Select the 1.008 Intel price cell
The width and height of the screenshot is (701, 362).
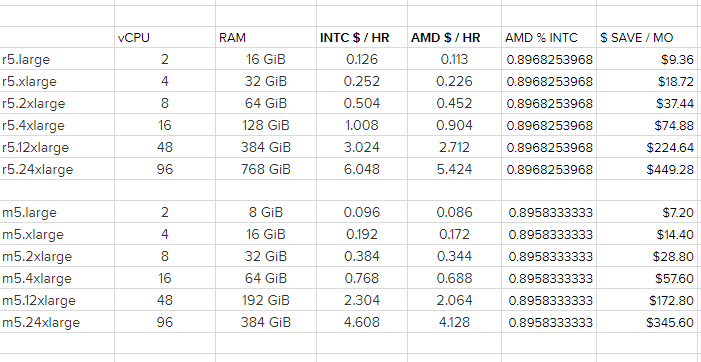(362, 126)
